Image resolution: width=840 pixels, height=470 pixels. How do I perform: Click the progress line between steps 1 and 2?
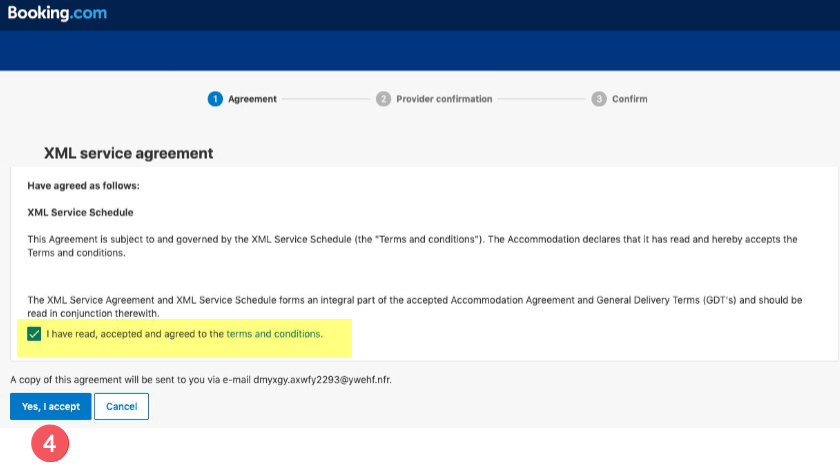click(325, 99)
